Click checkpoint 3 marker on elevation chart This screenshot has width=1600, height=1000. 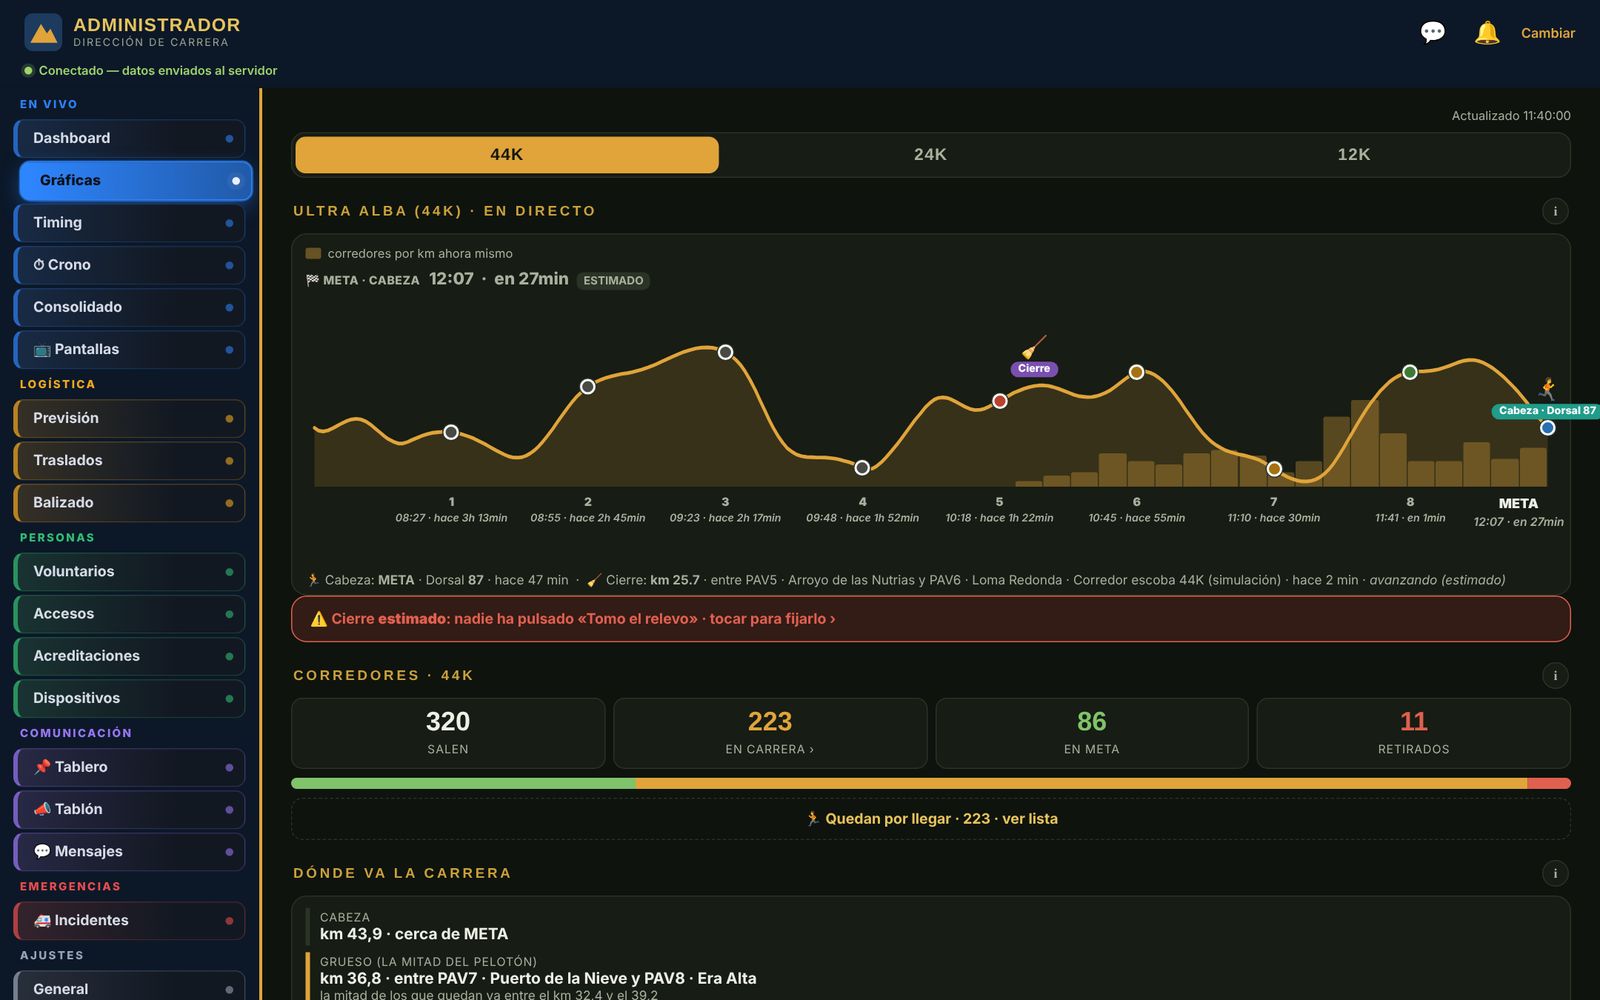tap(726, 352)
